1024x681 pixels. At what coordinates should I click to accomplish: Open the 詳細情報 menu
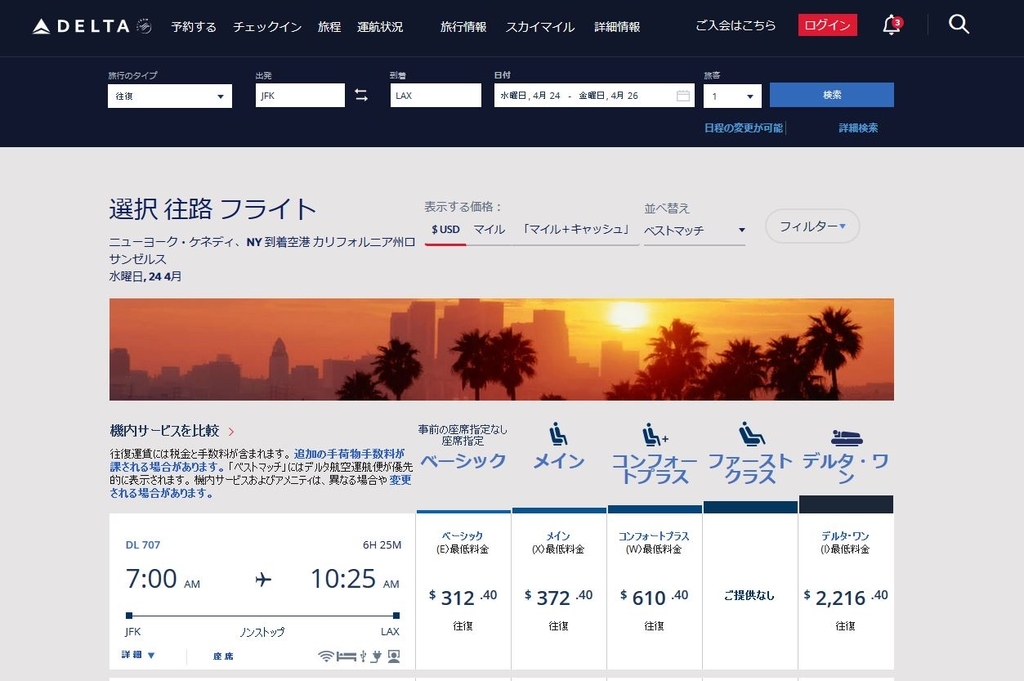coord(617,27)
